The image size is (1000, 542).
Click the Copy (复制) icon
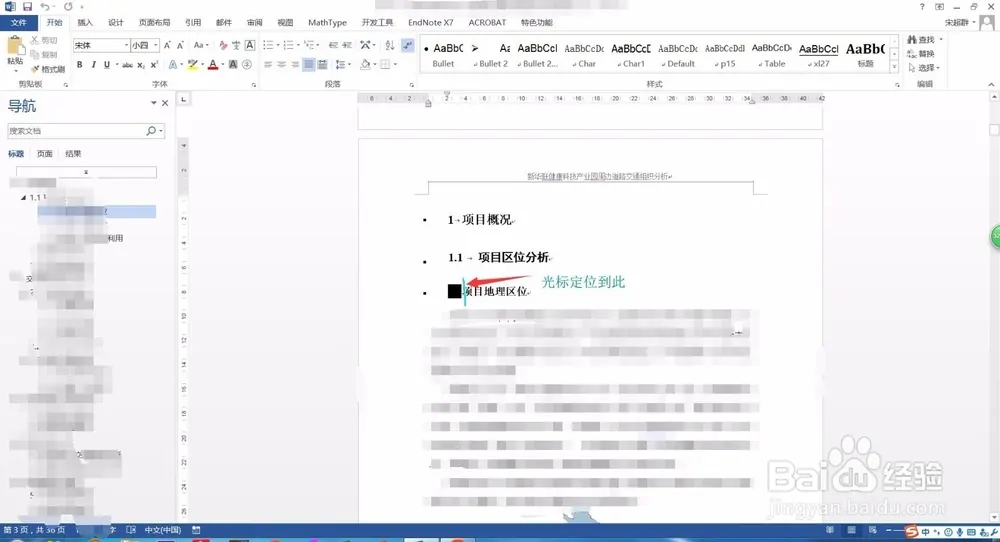(x=34, y=54)
